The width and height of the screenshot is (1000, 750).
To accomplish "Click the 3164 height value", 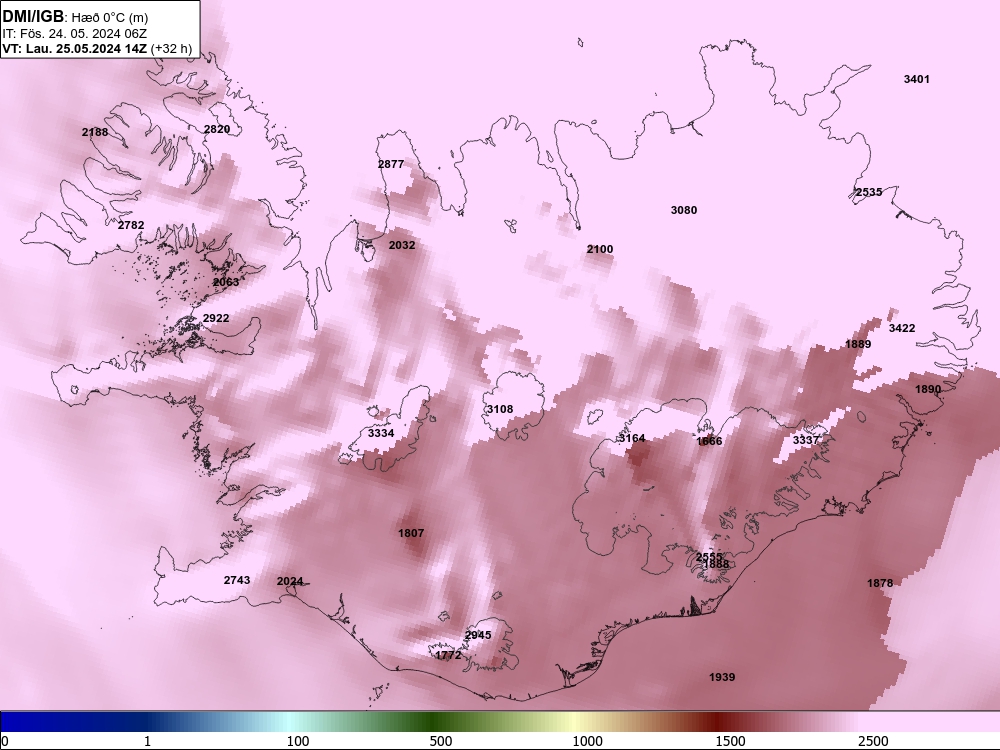I will click(632, 438).
